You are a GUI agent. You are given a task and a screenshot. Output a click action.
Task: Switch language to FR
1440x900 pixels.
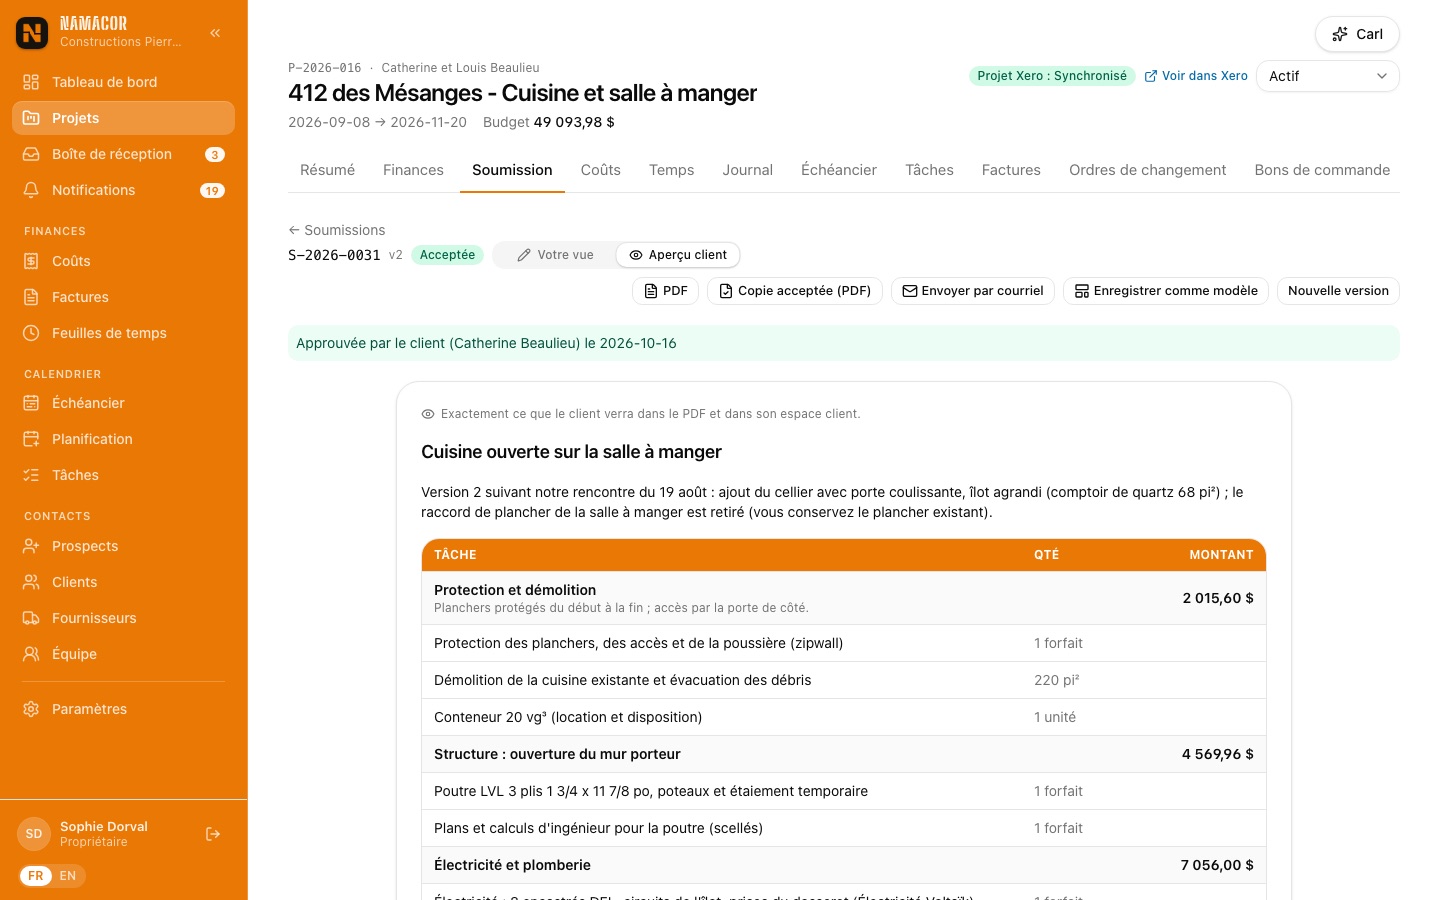pos(36,876)
